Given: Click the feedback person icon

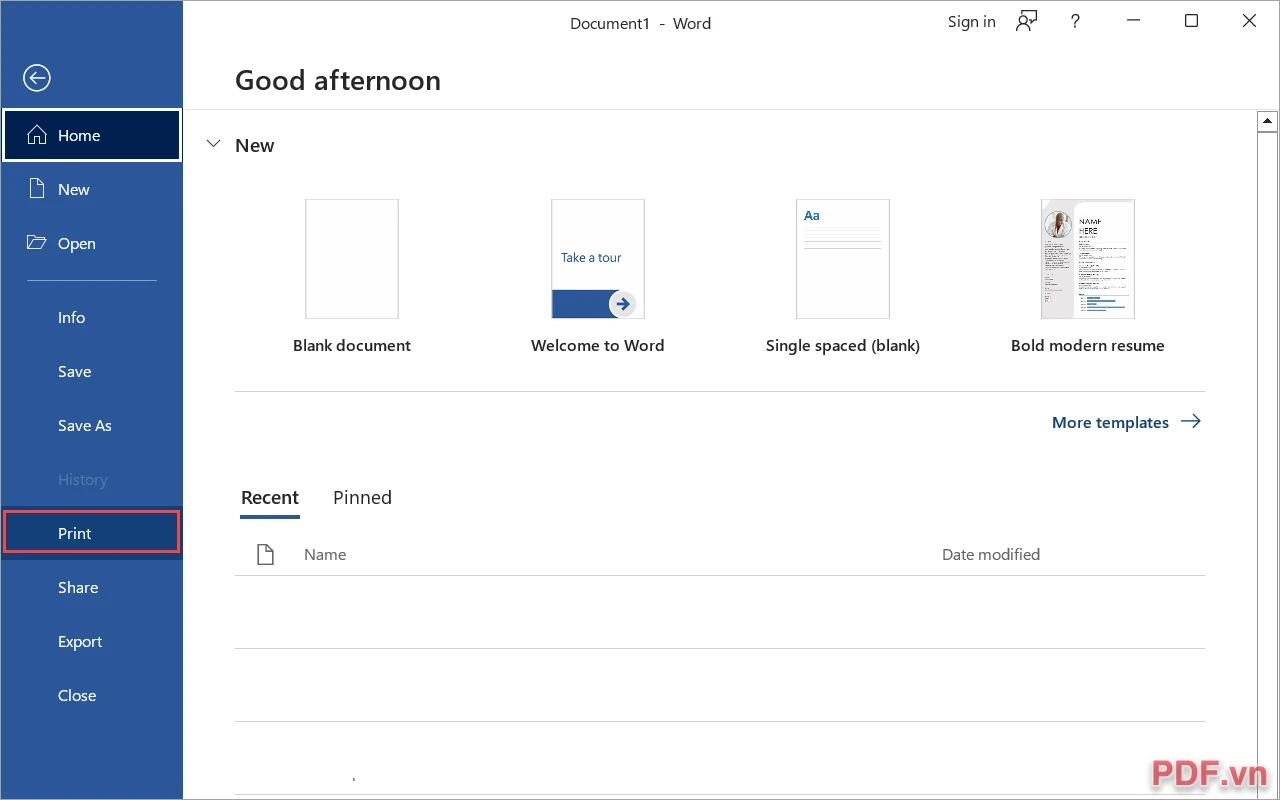Looking at the screenshot, I should (x=1026, y=21).
